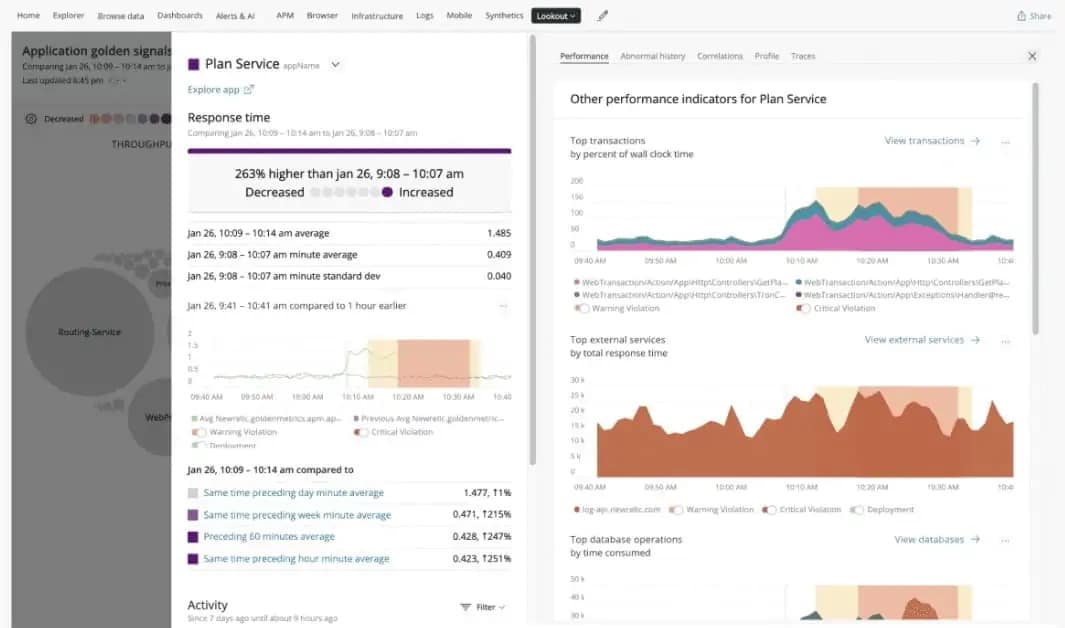Open Browser in the top navigation
This screenshot has width=1065, height=628.
322,15
